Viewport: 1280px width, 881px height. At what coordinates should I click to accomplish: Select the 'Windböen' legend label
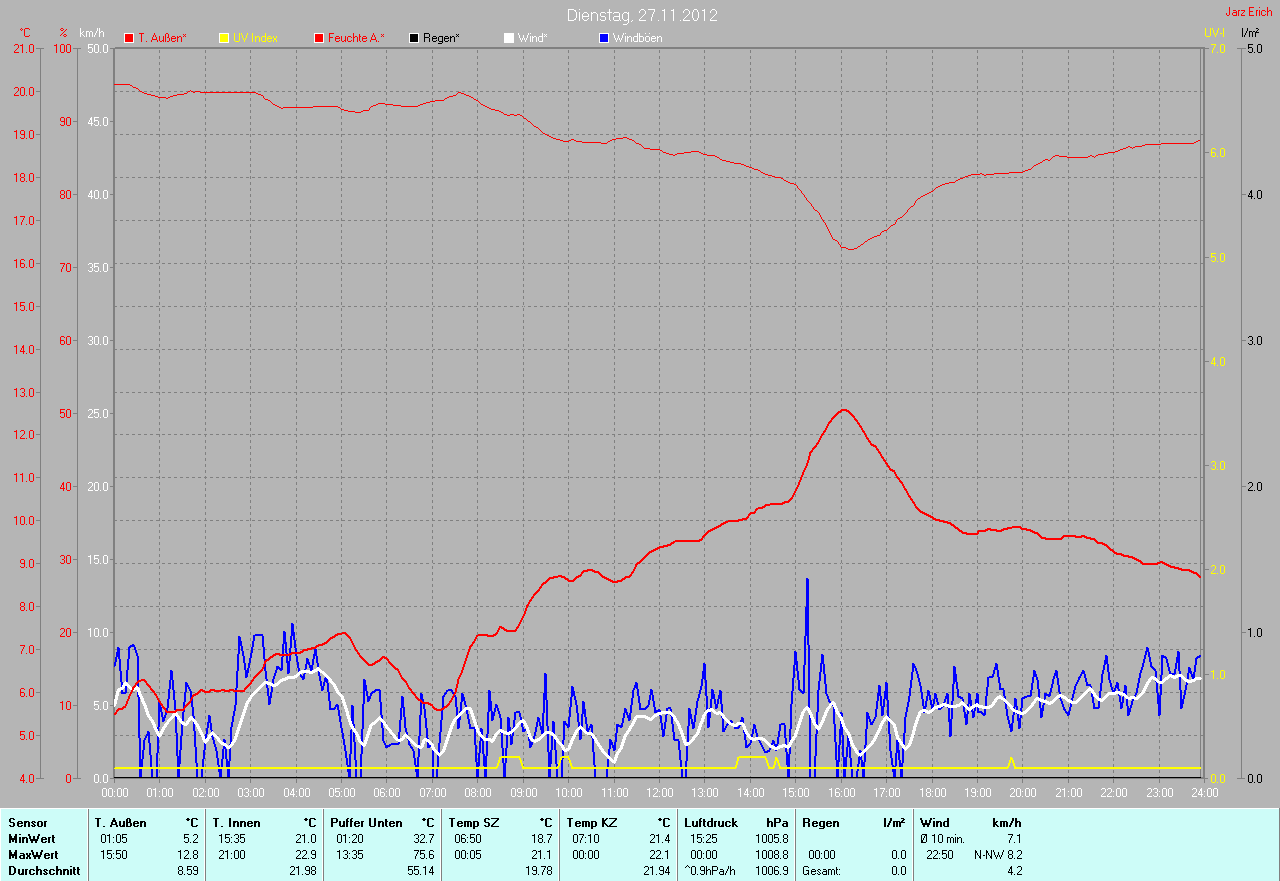[637, 38]
